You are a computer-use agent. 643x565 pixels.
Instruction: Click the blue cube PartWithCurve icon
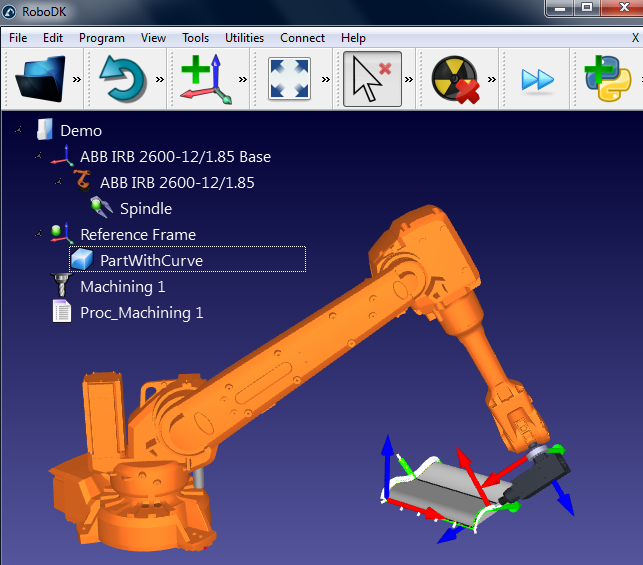[x=82, y=259]
